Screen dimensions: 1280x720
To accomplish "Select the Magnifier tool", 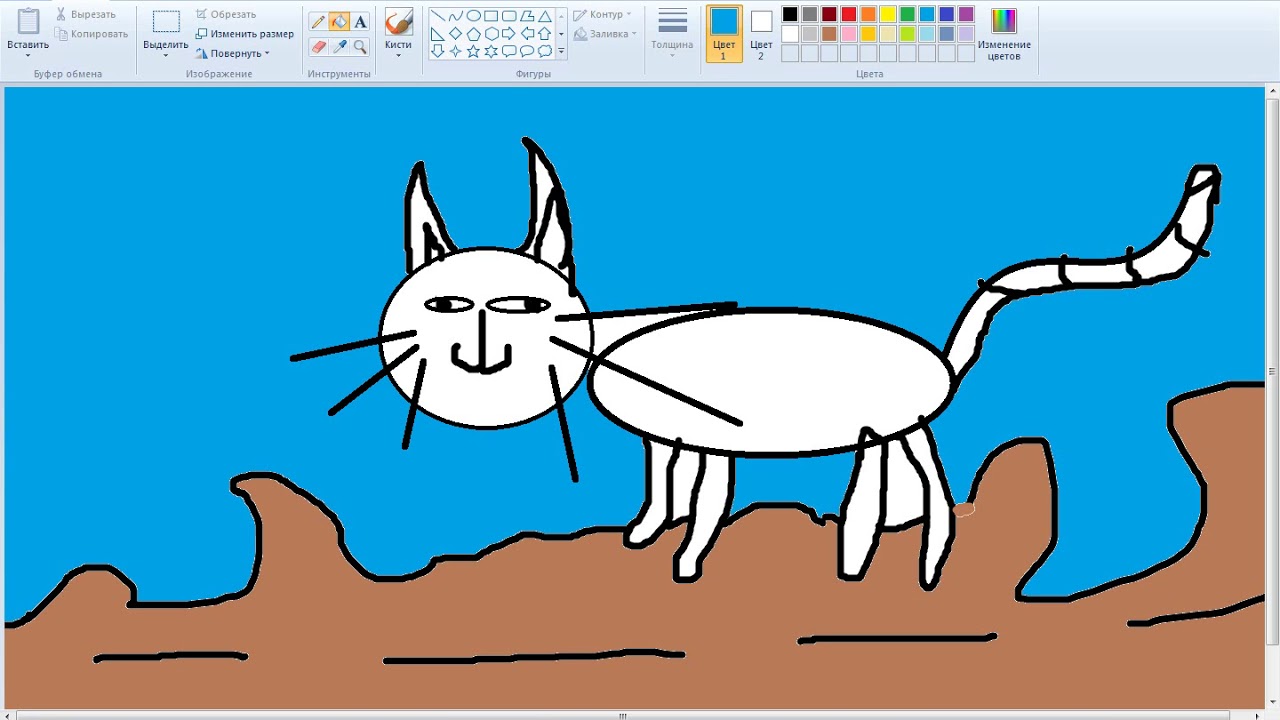I will (x=360, y=46).
